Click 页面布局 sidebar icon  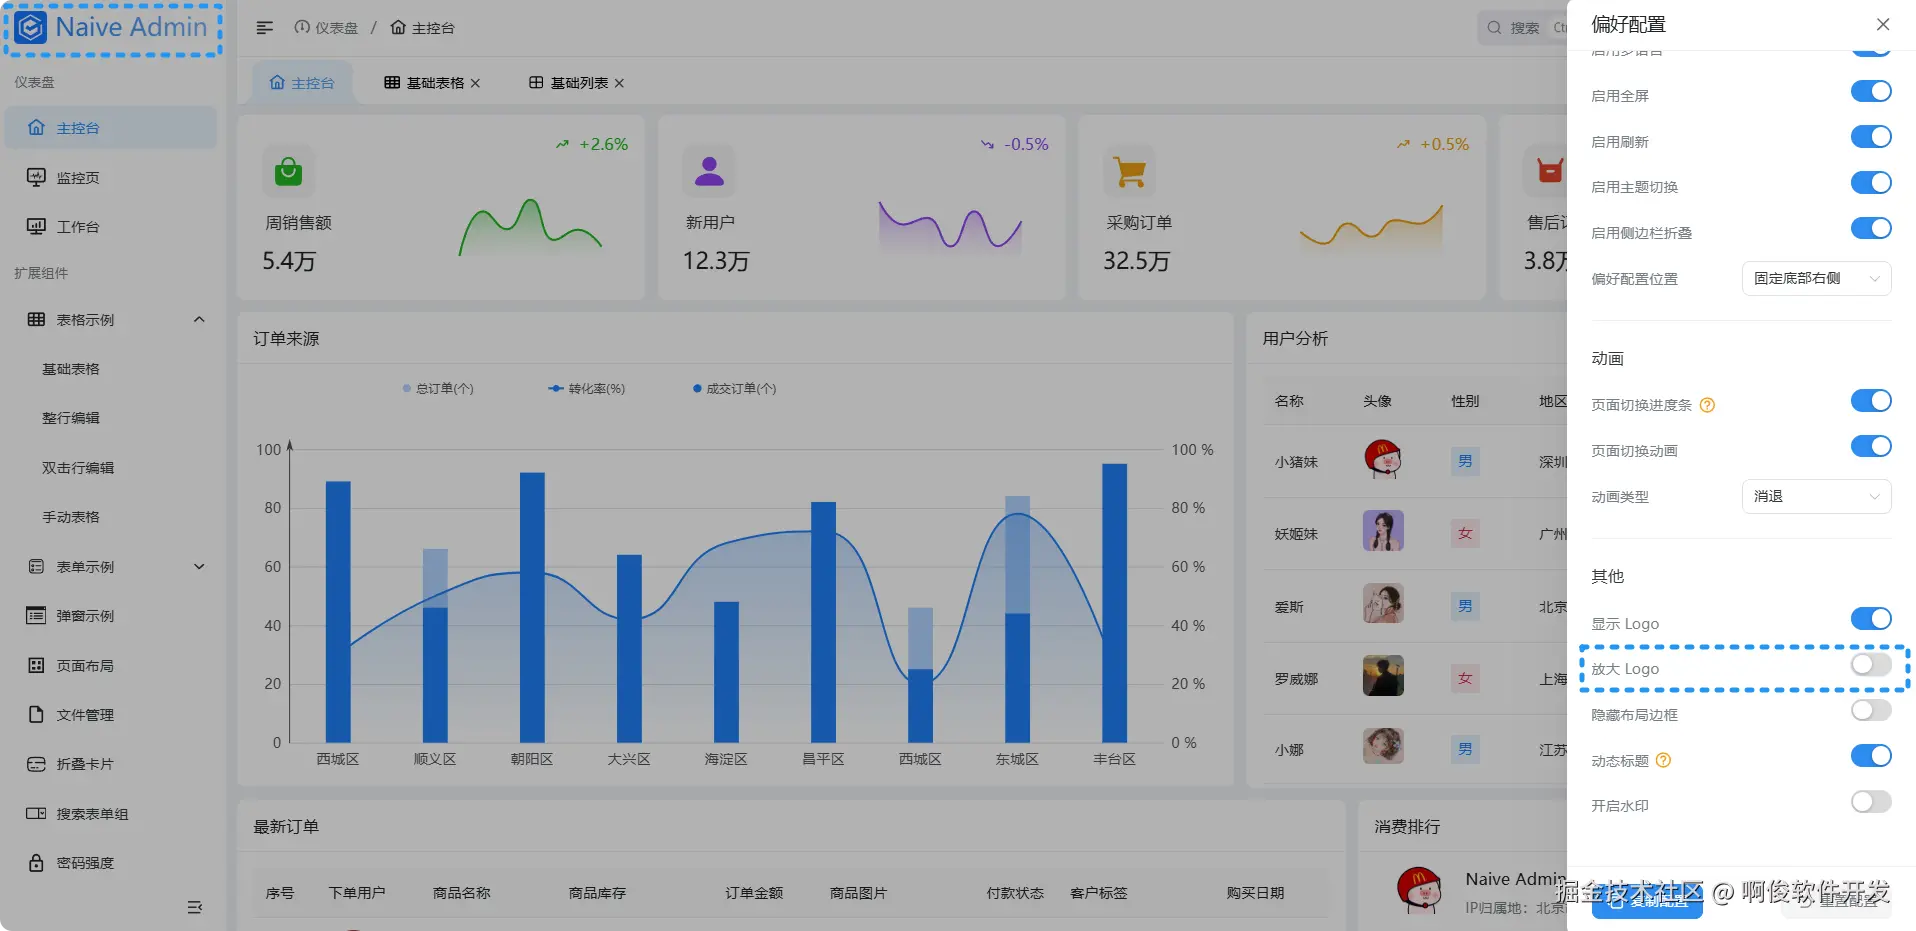pyautogui.click(x=36, y=665)
